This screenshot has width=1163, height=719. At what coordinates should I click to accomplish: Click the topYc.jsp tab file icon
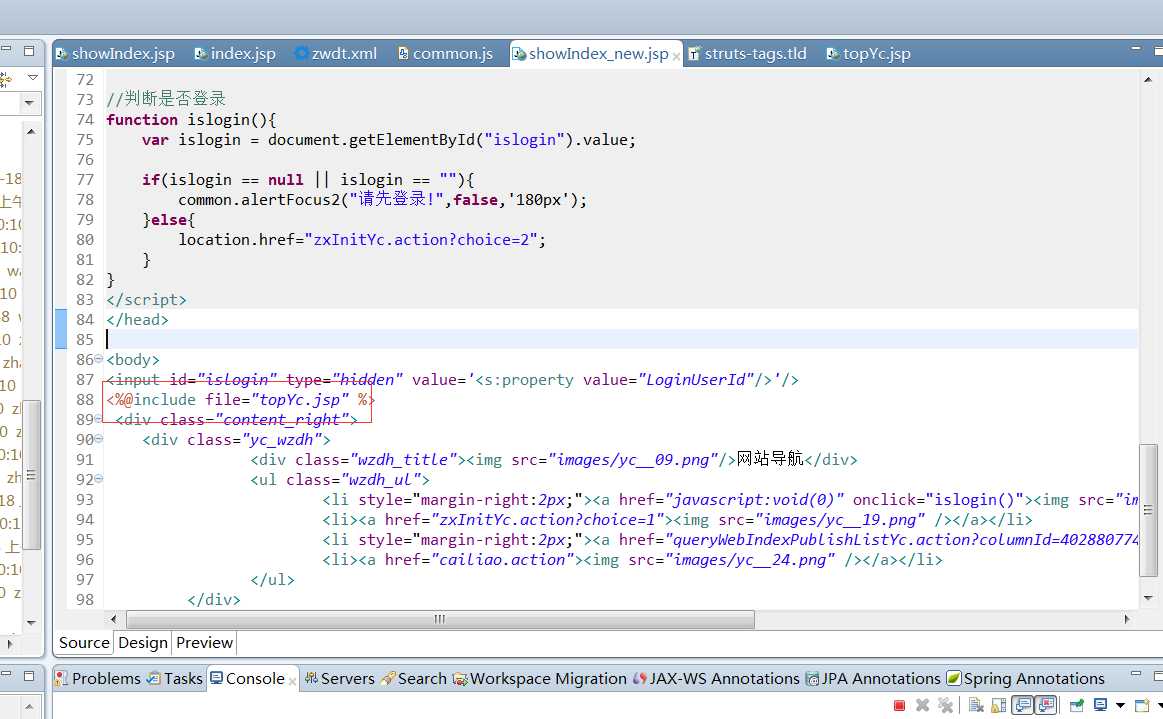coord(833,54)
